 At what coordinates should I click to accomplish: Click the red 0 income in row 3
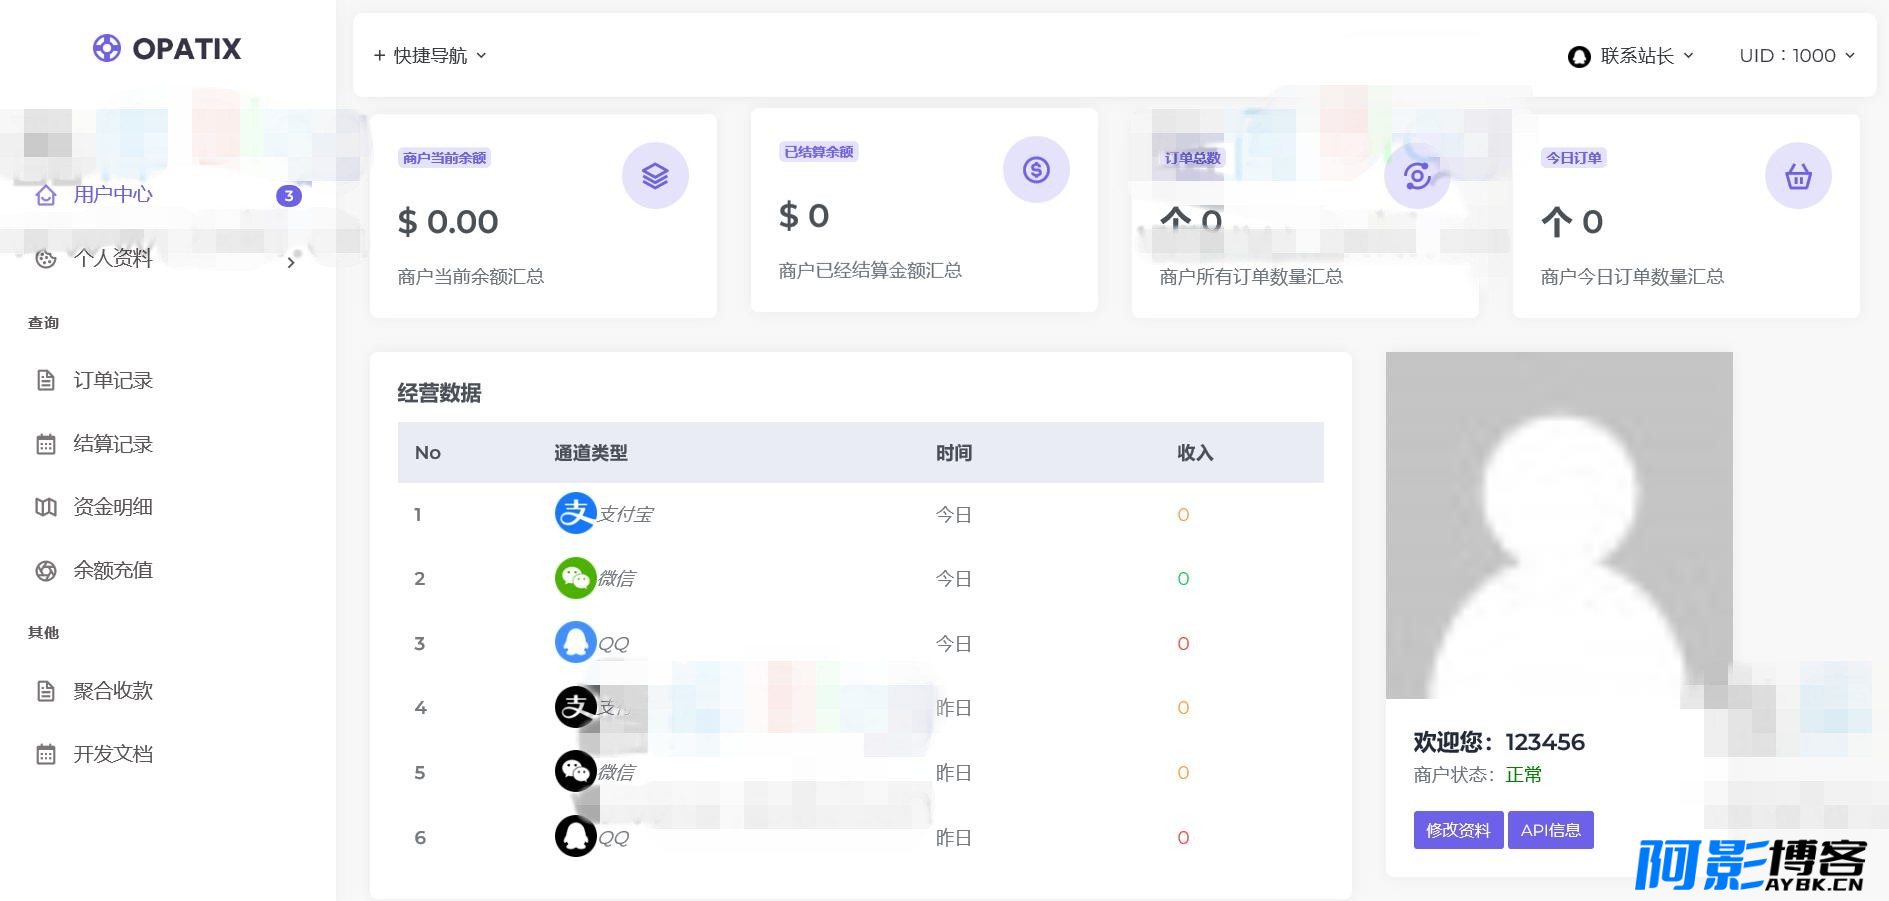[x=1183, y=644]
